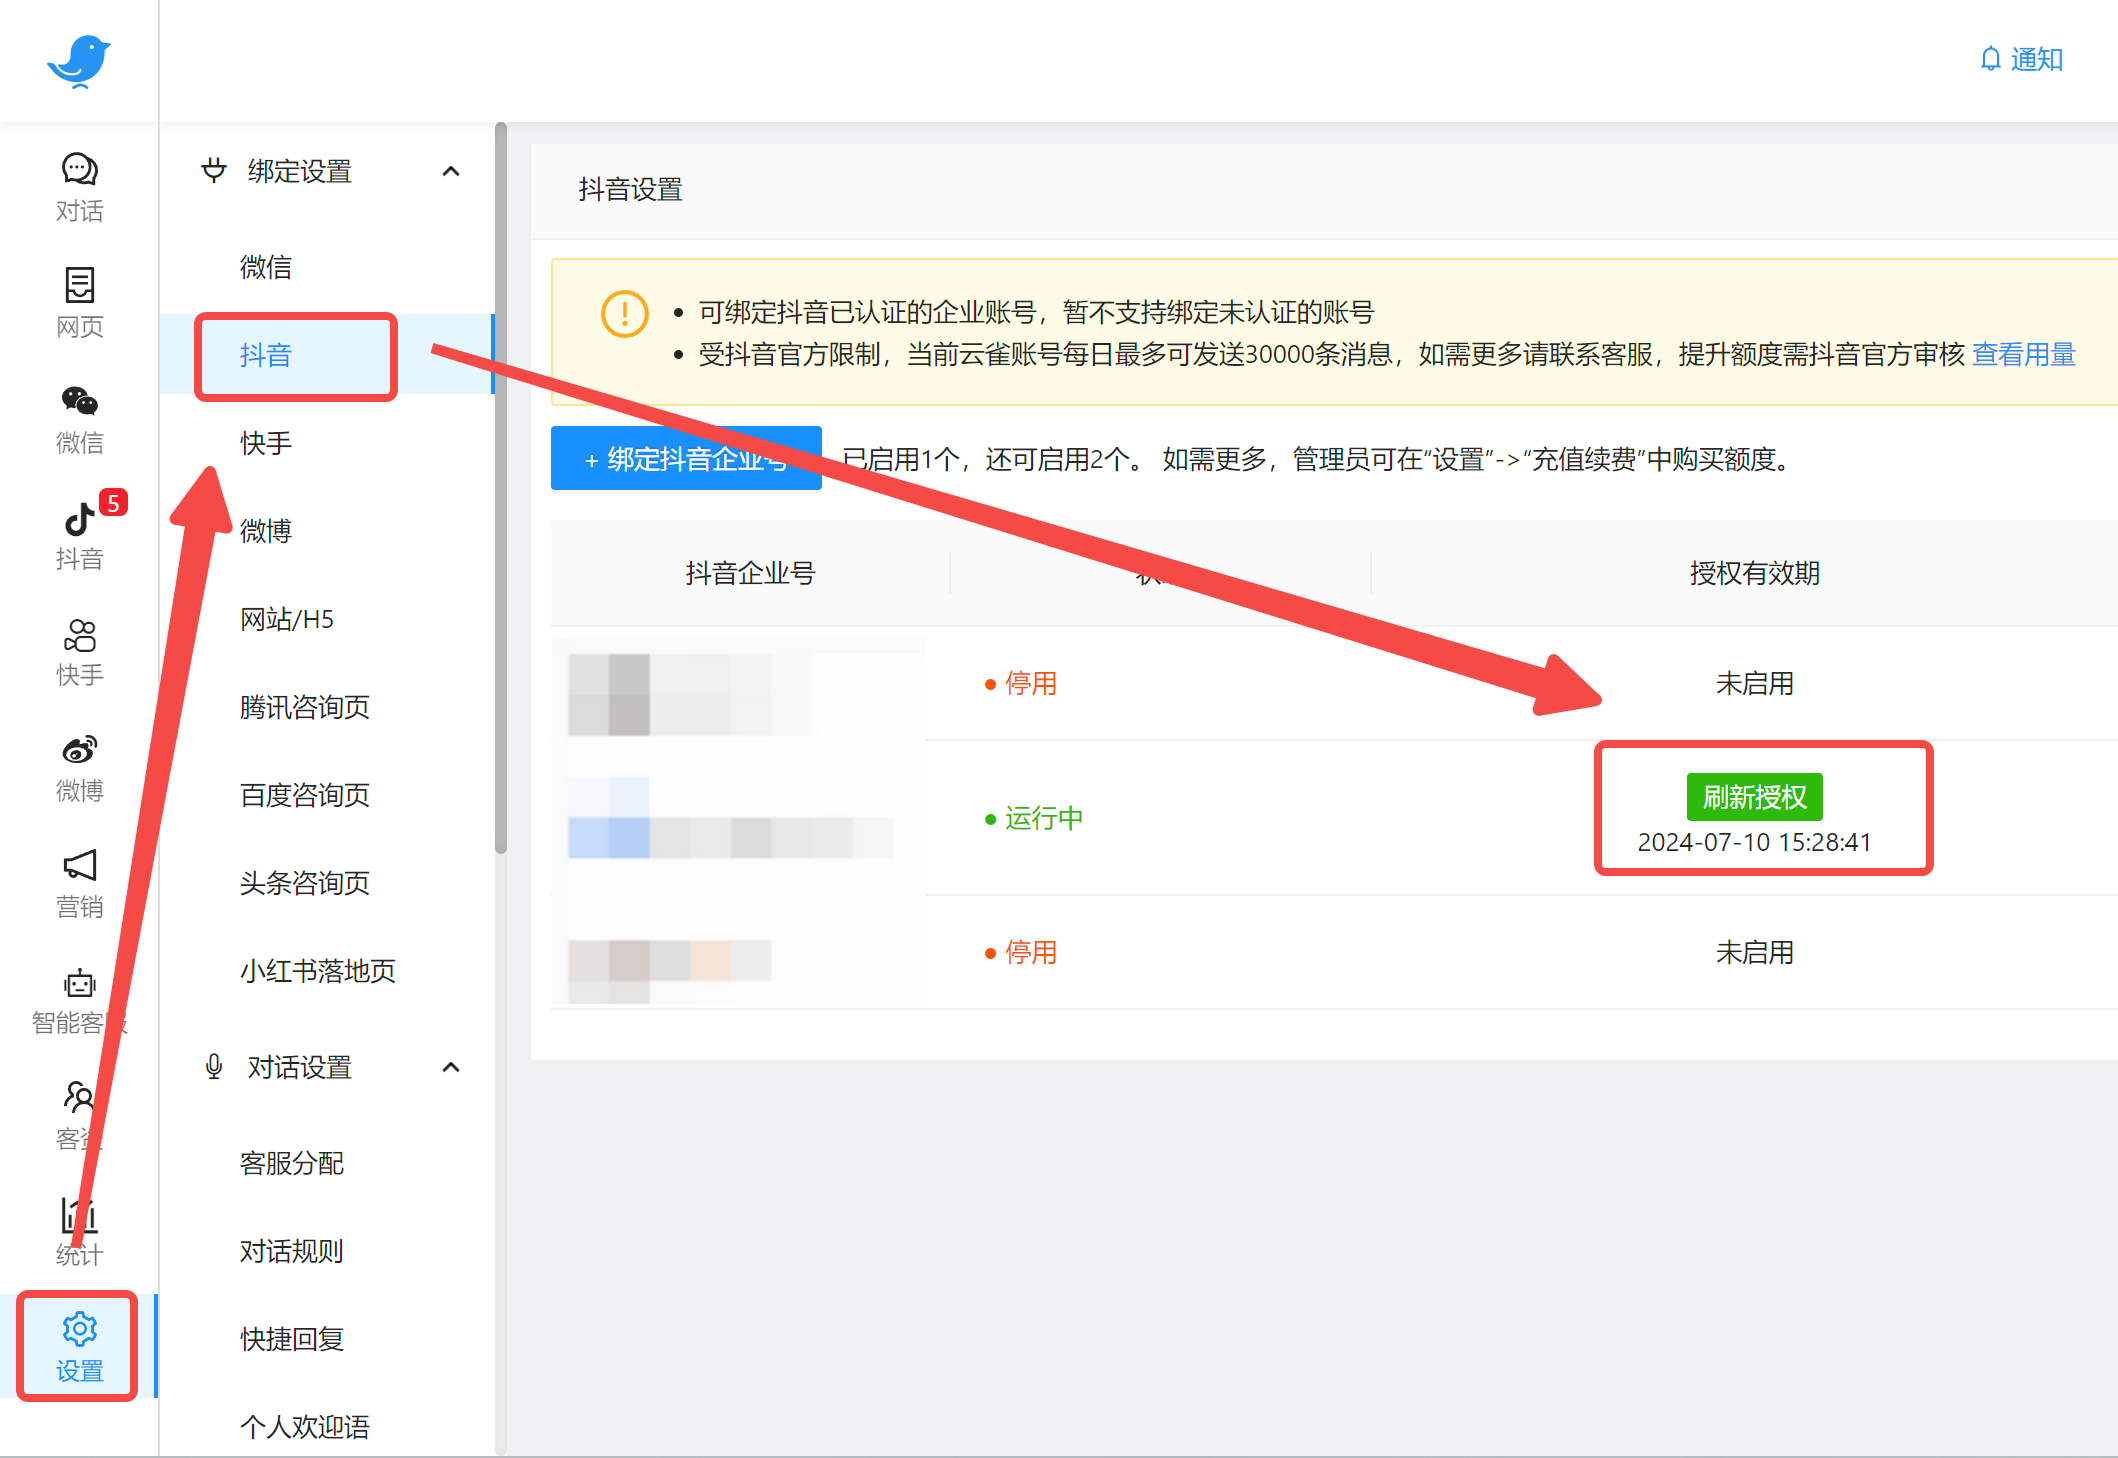Click the green 刷新授权 button
Image resolution: width=2118 pixels, height=1458 pixels.
click(1754, 797)
